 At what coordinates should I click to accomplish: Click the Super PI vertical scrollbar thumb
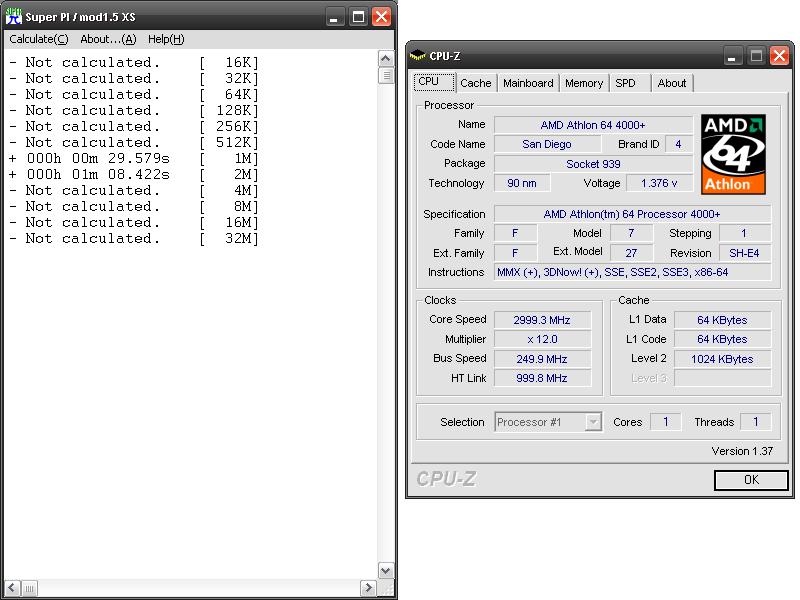point(386,76)
